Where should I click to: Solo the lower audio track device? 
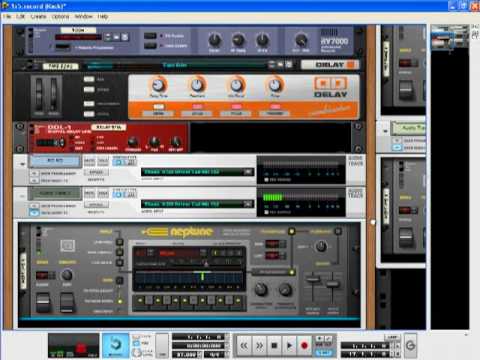click(103, 193)
